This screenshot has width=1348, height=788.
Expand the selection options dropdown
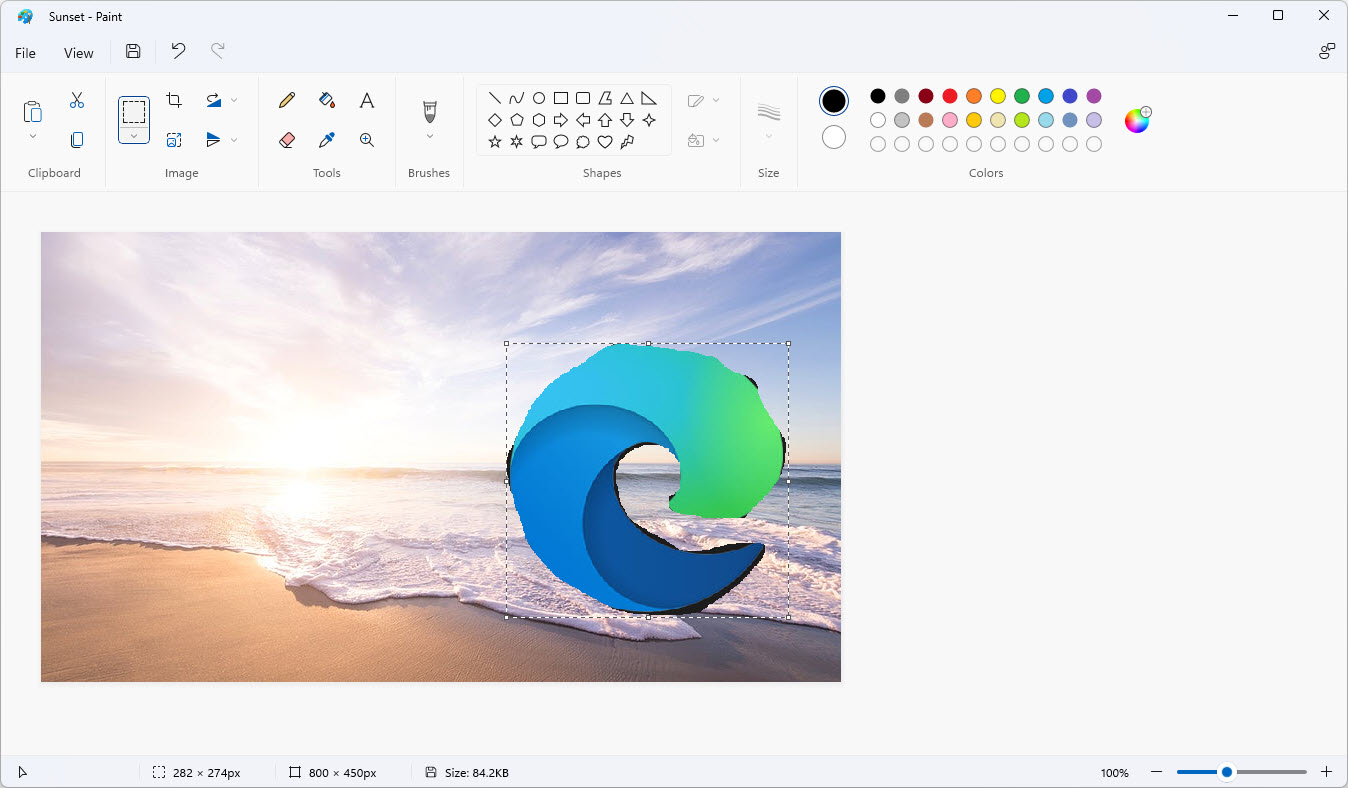(134, 136)
